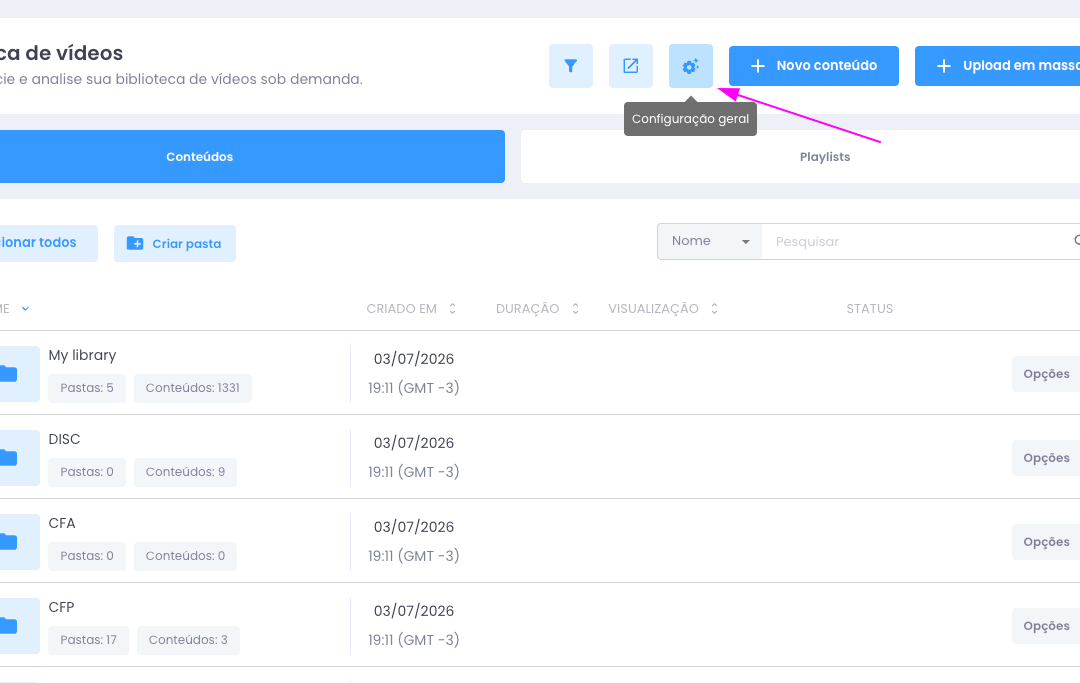
Task: Select the CFA folder name
Action: point(62,523)
